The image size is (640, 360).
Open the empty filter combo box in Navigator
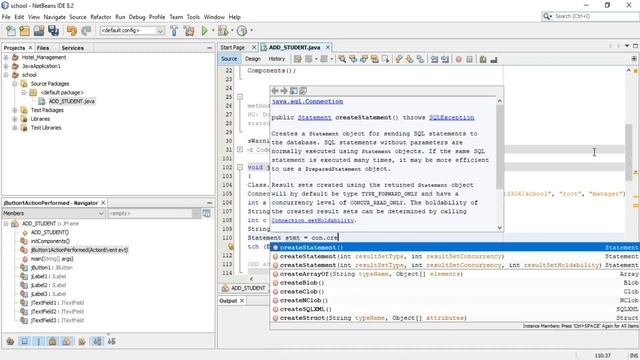click(154, 213)
